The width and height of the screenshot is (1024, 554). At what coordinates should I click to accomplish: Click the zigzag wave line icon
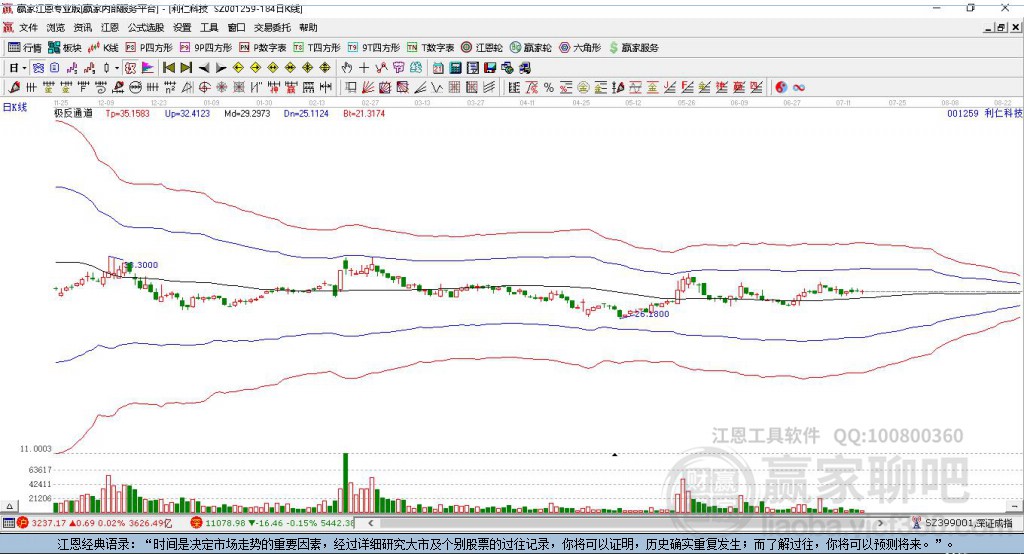437,88
